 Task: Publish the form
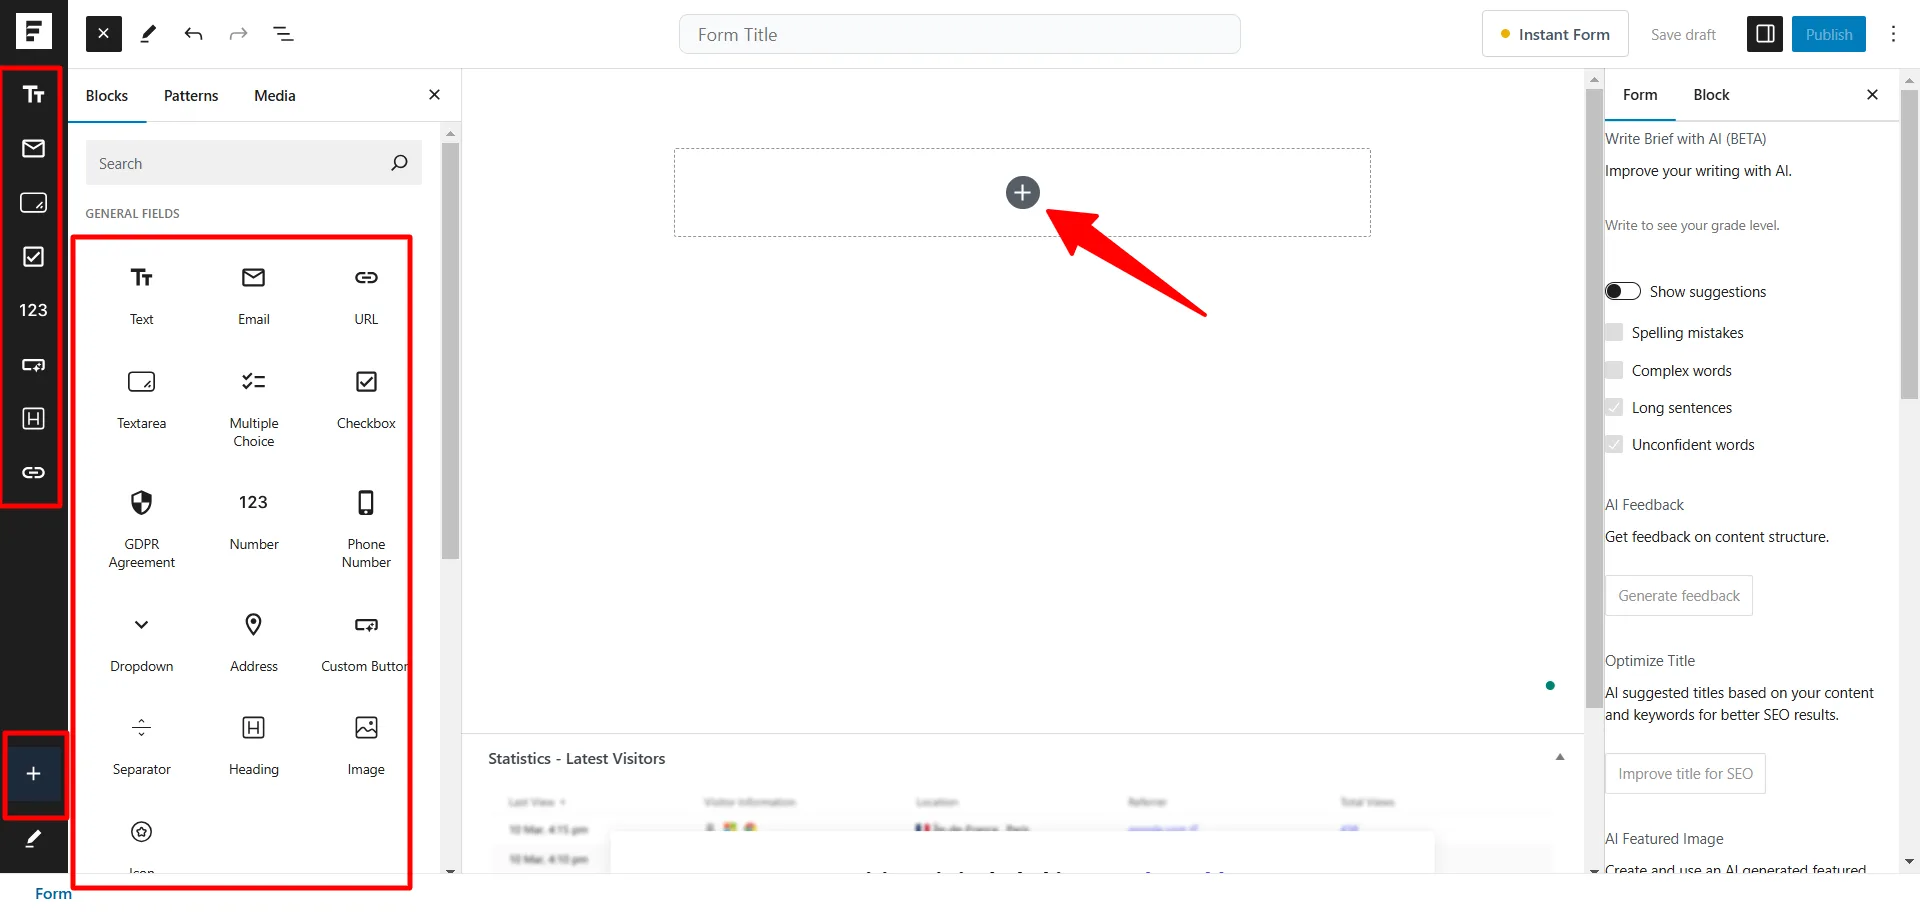[1829, 33]
